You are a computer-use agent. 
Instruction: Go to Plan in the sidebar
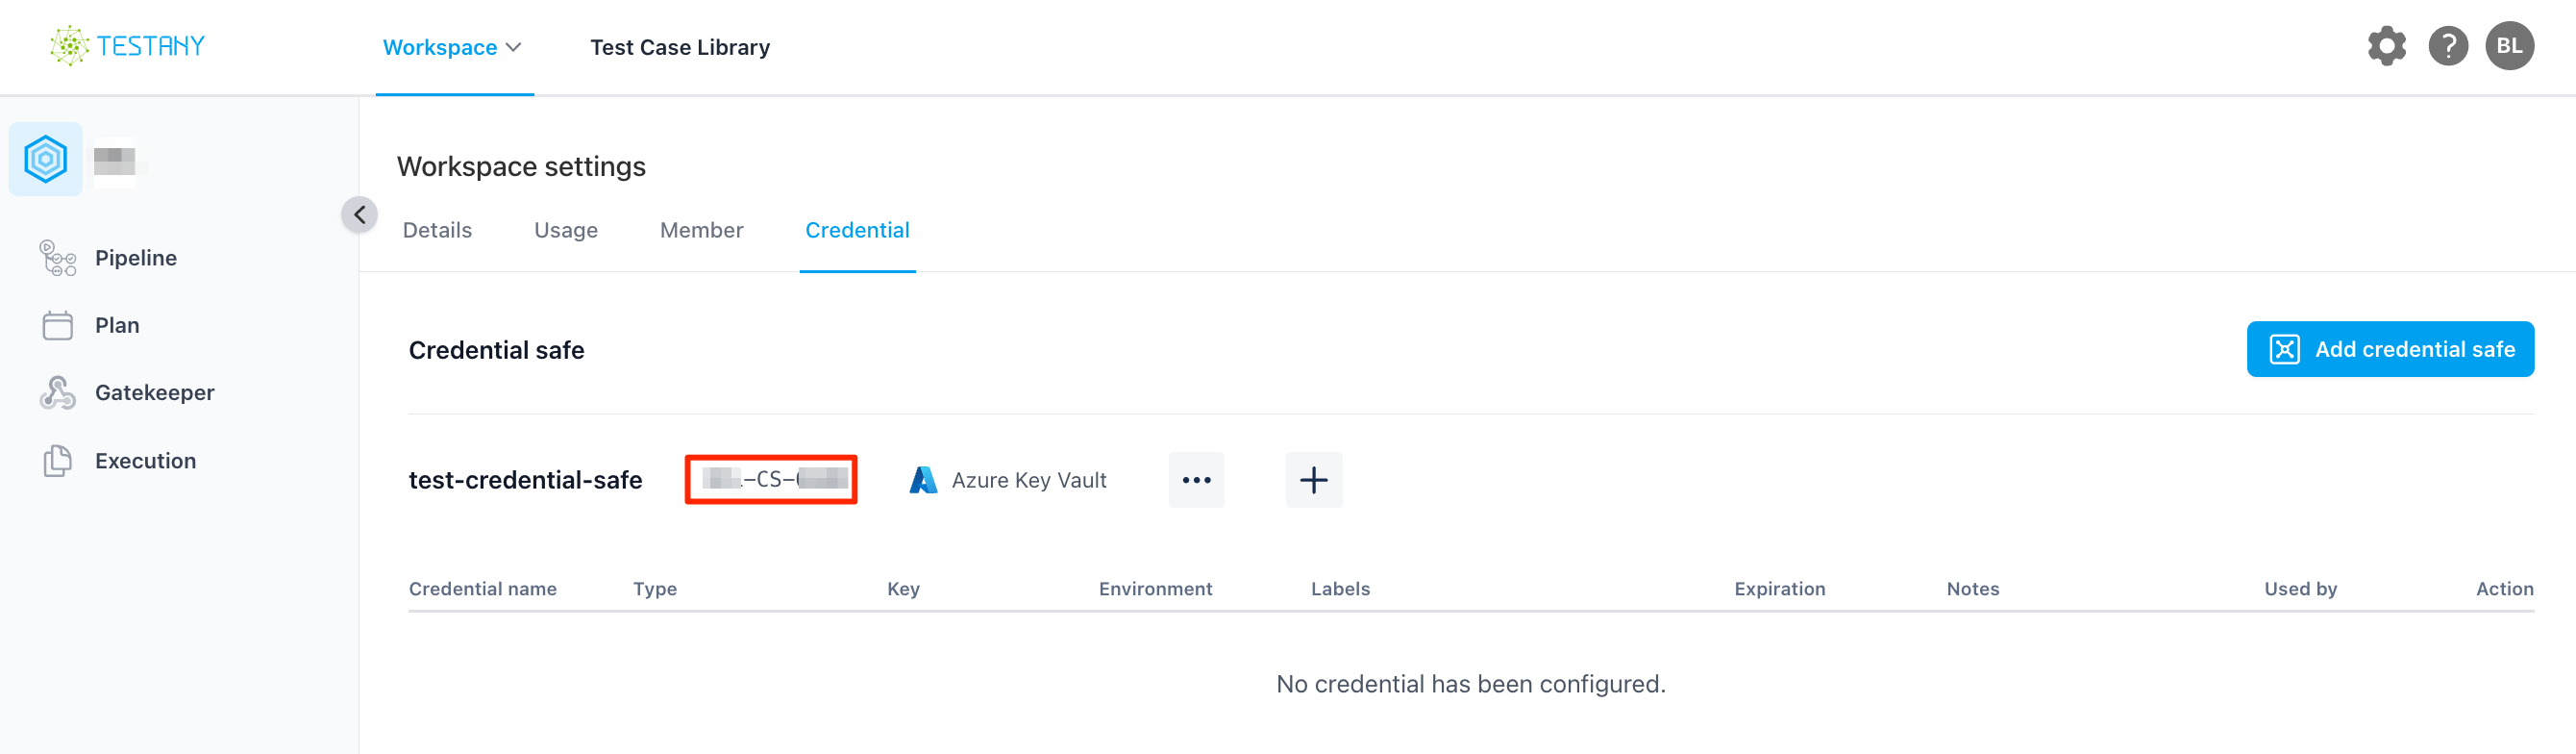(x=117, y=326)
